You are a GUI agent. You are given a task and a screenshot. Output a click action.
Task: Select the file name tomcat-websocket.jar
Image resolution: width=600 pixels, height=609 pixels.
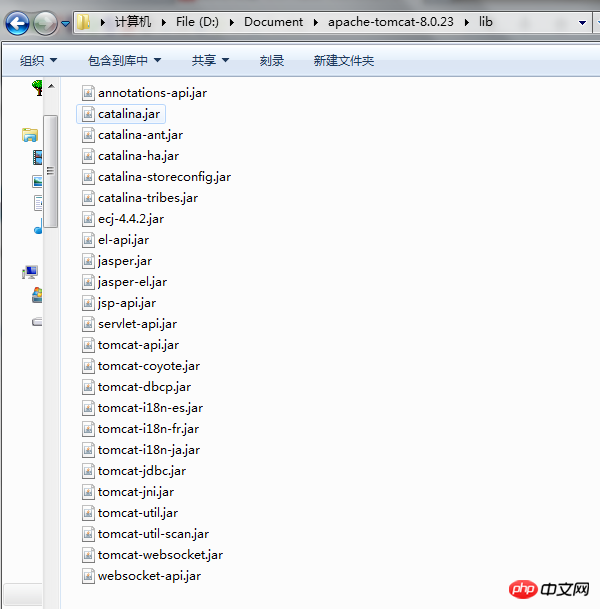tap(160, 555)
